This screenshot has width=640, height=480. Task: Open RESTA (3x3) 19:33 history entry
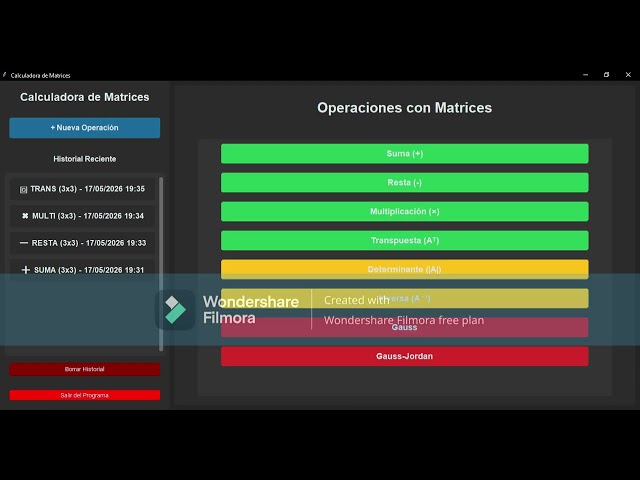82,243
